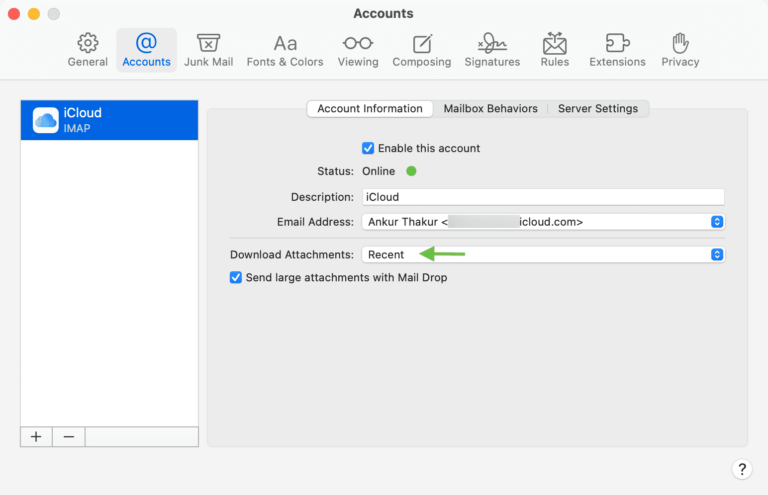Viewport: 768px width, 495px height.
Task: Toggle Send large attachments with Mail Drop
Action: point(236,278)
